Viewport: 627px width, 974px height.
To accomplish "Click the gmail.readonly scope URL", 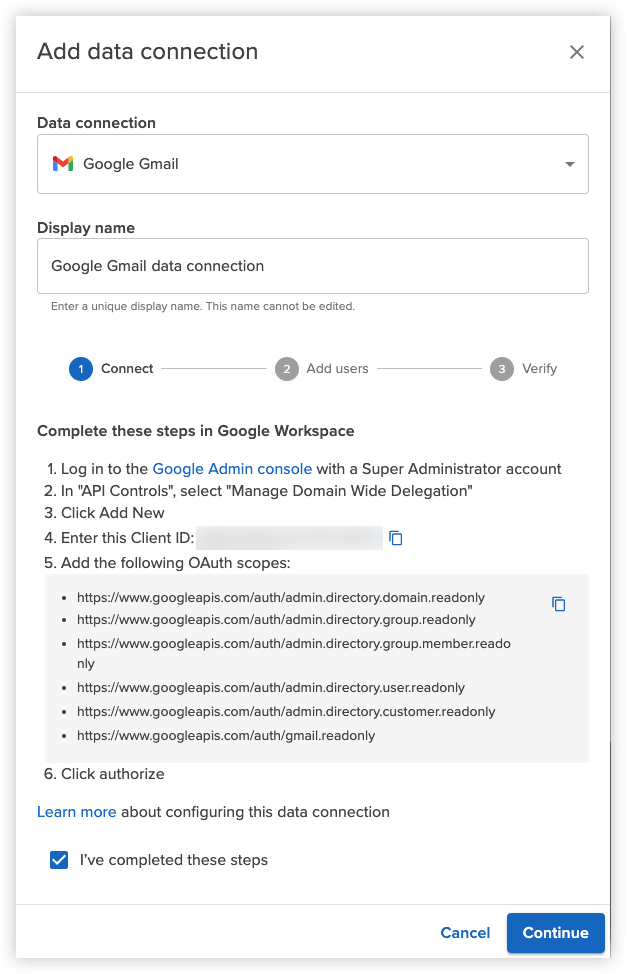I will (226, 736).
